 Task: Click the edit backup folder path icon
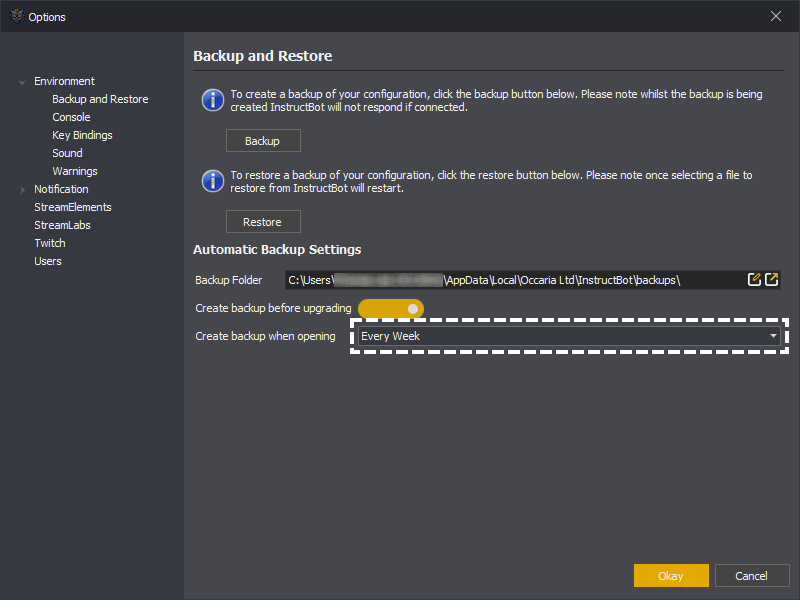[x=754, y=280]
